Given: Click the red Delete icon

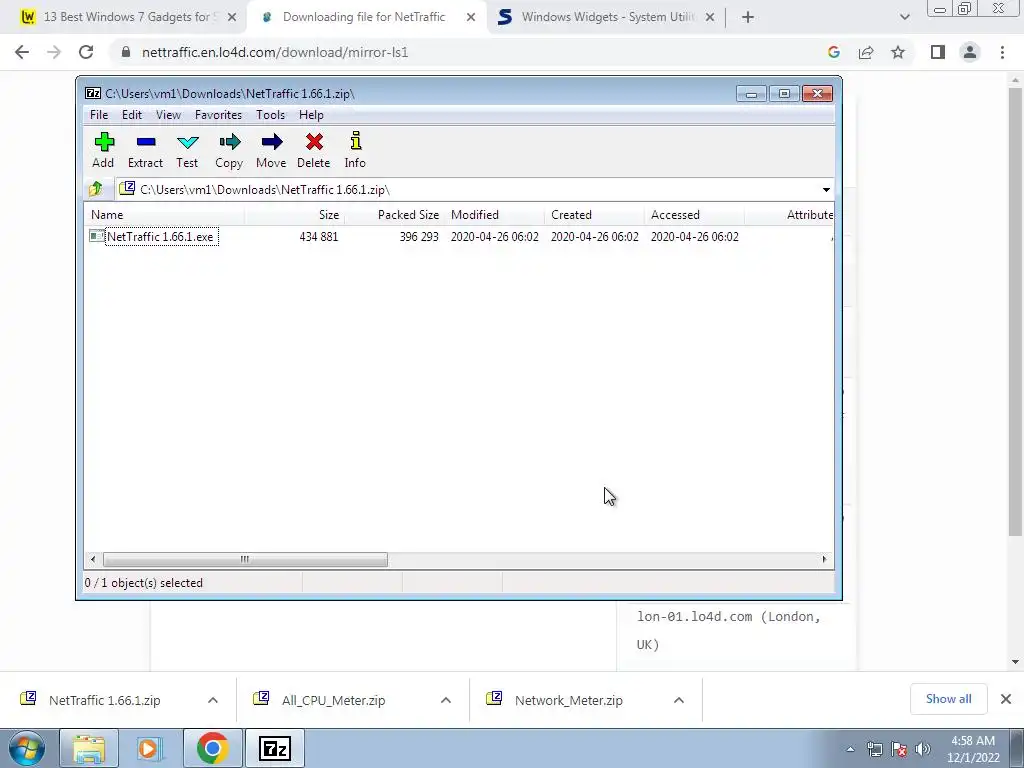Looking at the screenshot, I should (x=314, y=142).
